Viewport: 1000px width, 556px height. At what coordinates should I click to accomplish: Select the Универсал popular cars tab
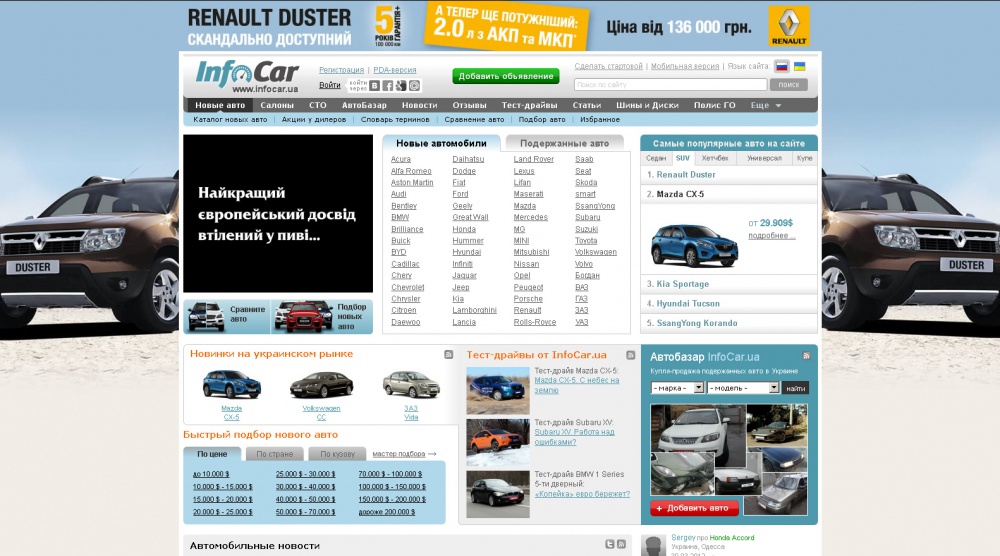coord(764,158)
